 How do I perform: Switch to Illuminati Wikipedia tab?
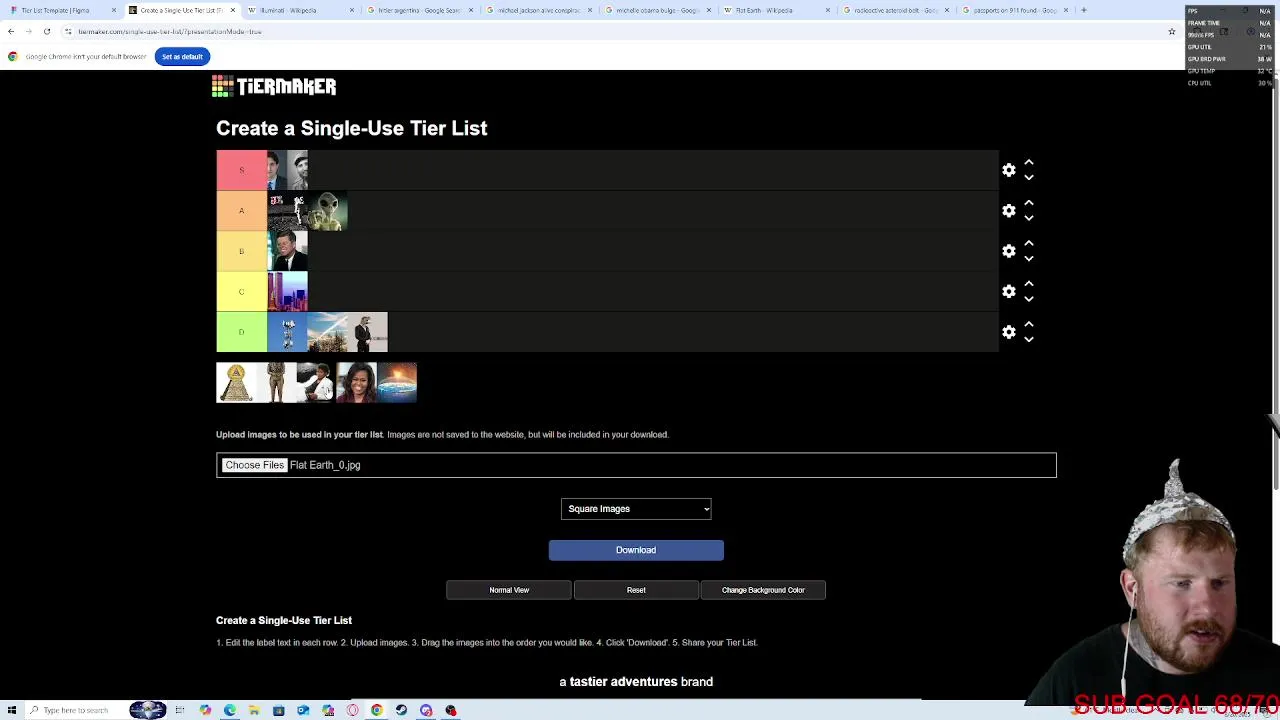pos(300,10)
